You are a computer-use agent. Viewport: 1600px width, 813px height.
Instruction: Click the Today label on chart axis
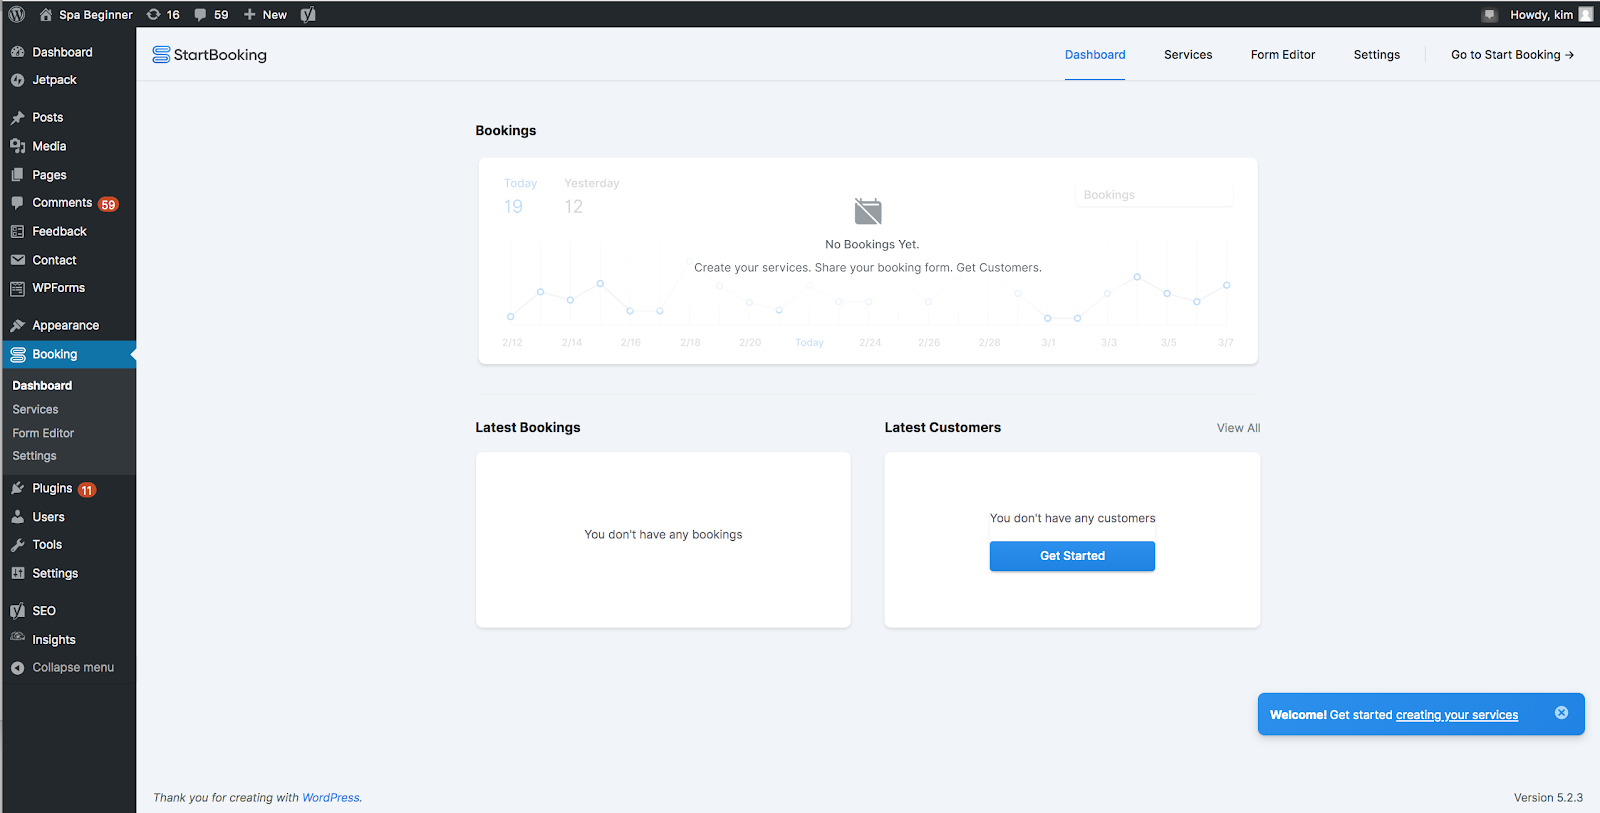click(809, 343)
